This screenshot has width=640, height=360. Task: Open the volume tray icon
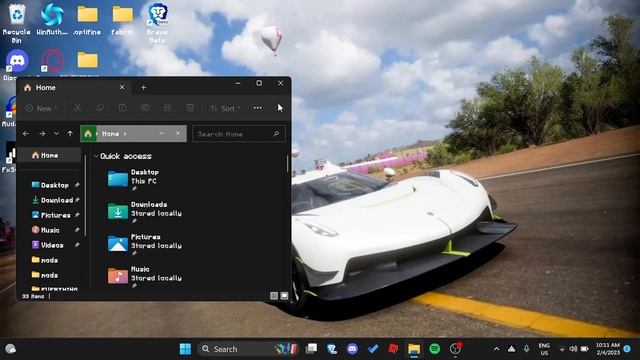point(573,349)
